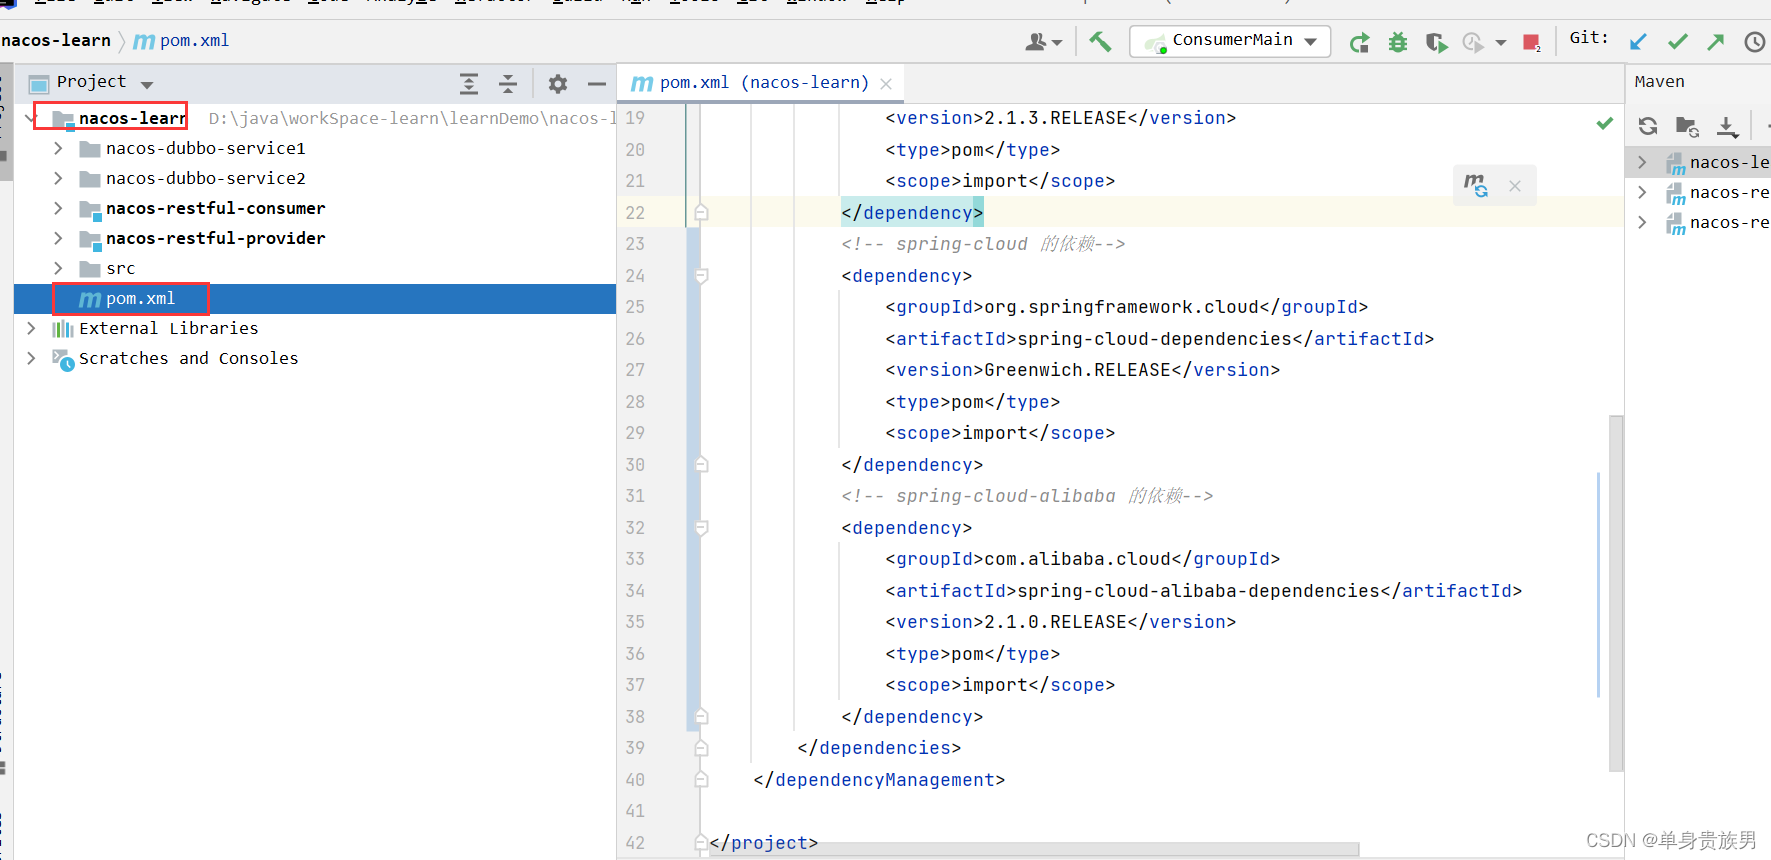Image resolution: width=1771 pixels, height=860 pixels.
Task: Click Maven tool window title
Action: tap(1659, 82)
